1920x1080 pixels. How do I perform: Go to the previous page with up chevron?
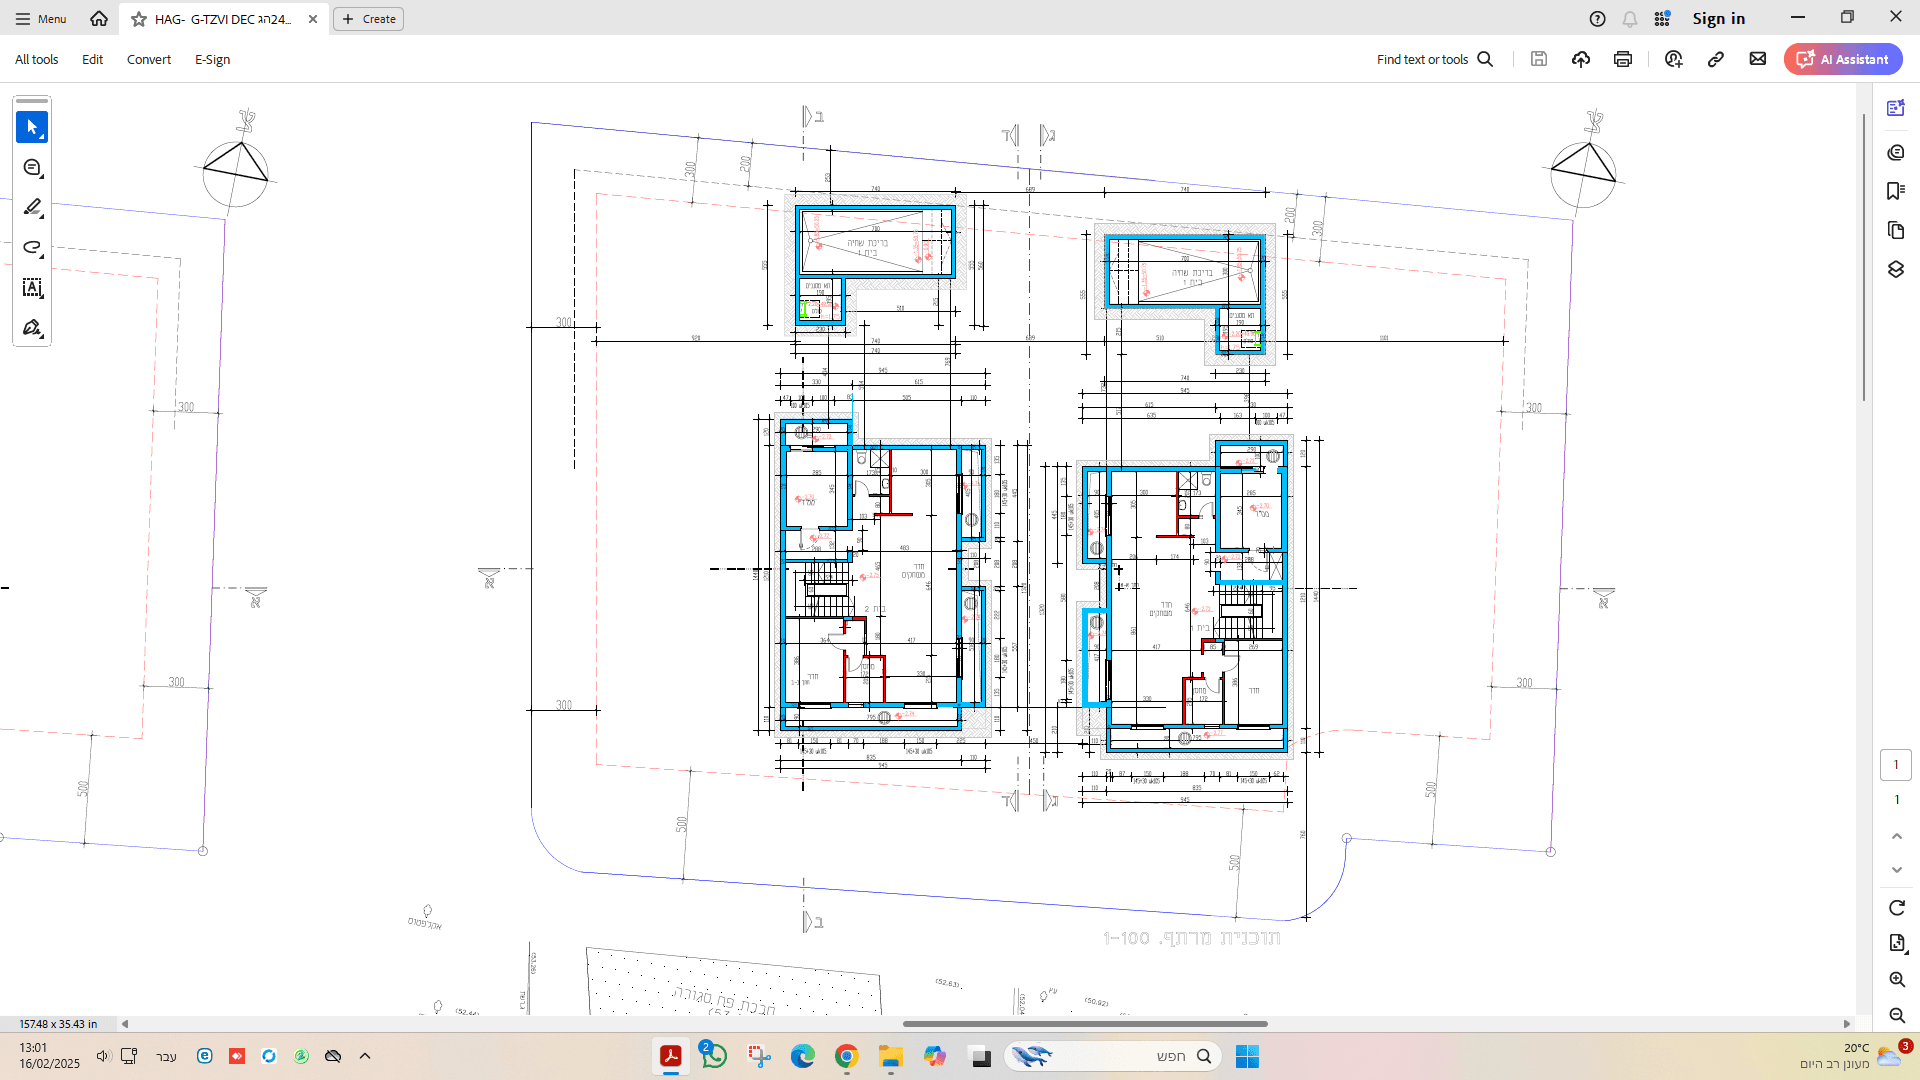click(1897, 836)
